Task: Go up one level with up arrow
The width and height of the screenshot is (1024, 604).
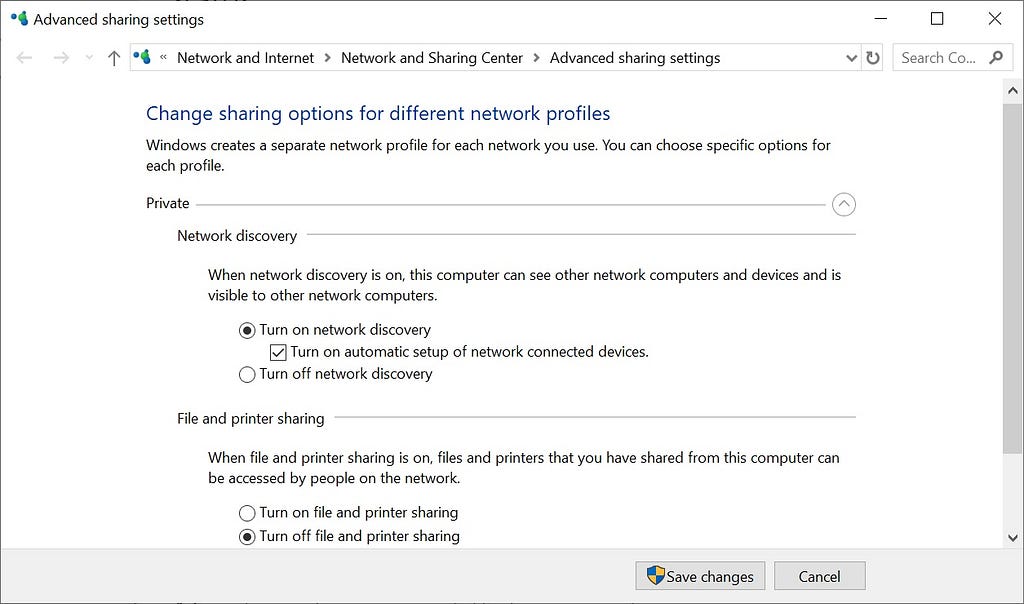Action: (114, 58)
